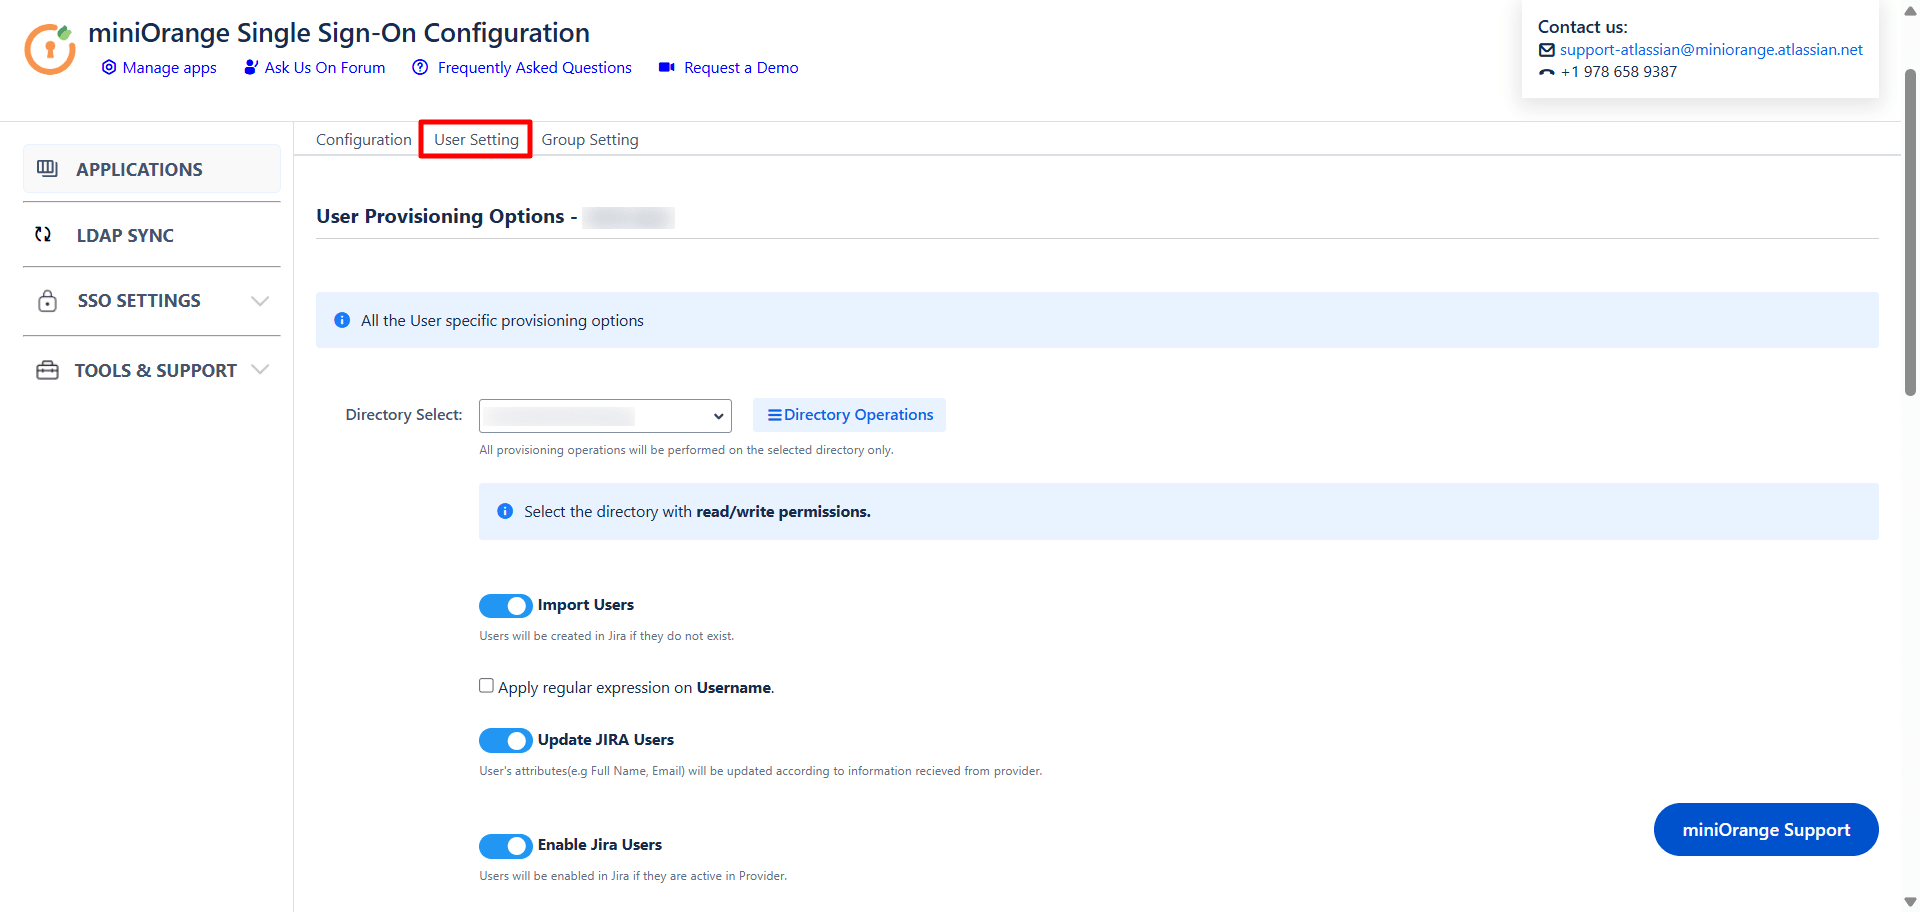1920x912 pixels.
Task: Click the FAQ question mark icon
Action: click(420, 67)
